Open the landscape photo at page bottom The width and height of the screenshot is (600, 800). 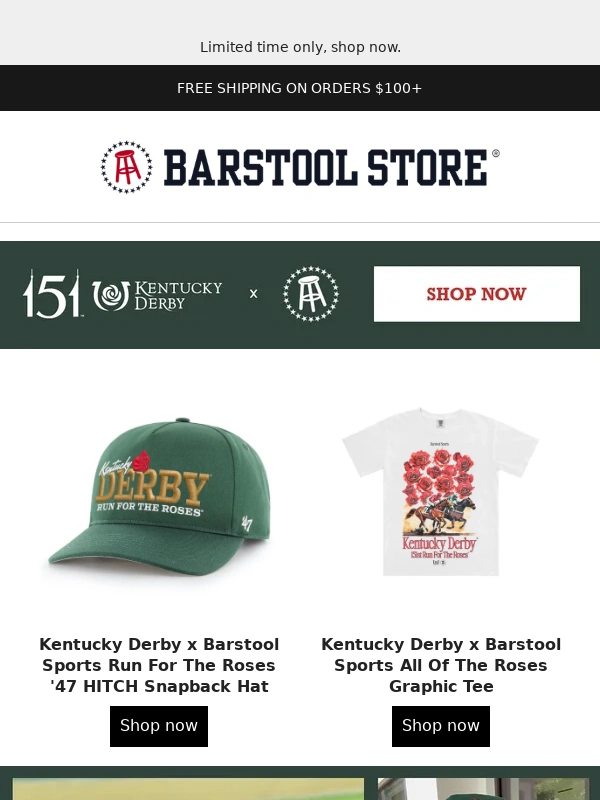(x=188, y=789)
